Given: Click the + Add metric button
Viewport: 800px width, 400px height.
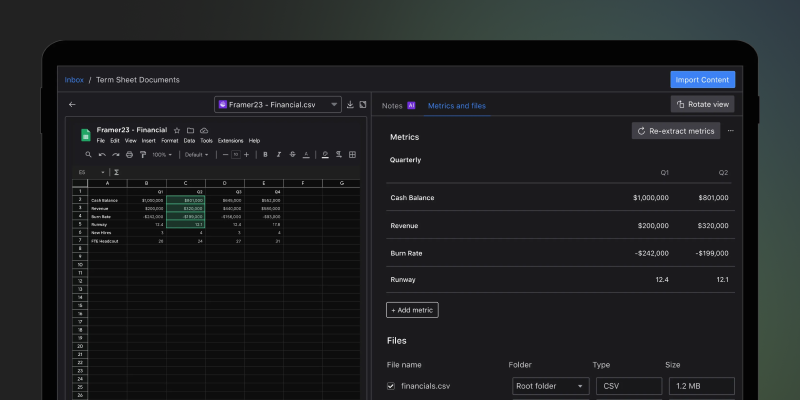Looking at the screenshot, I should [412, 310].
